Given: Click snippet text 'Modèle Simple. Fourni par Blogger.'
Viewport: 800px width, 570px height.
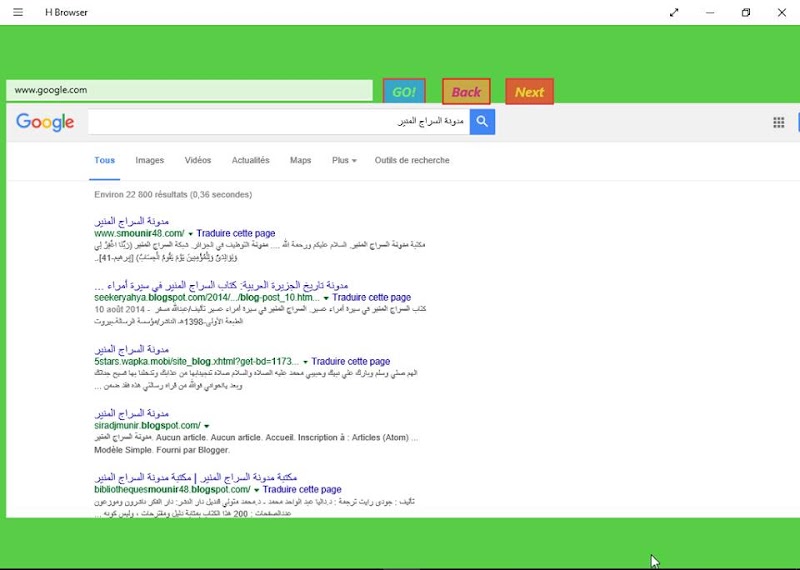Looking at the screenshot, I should (162, 450).
